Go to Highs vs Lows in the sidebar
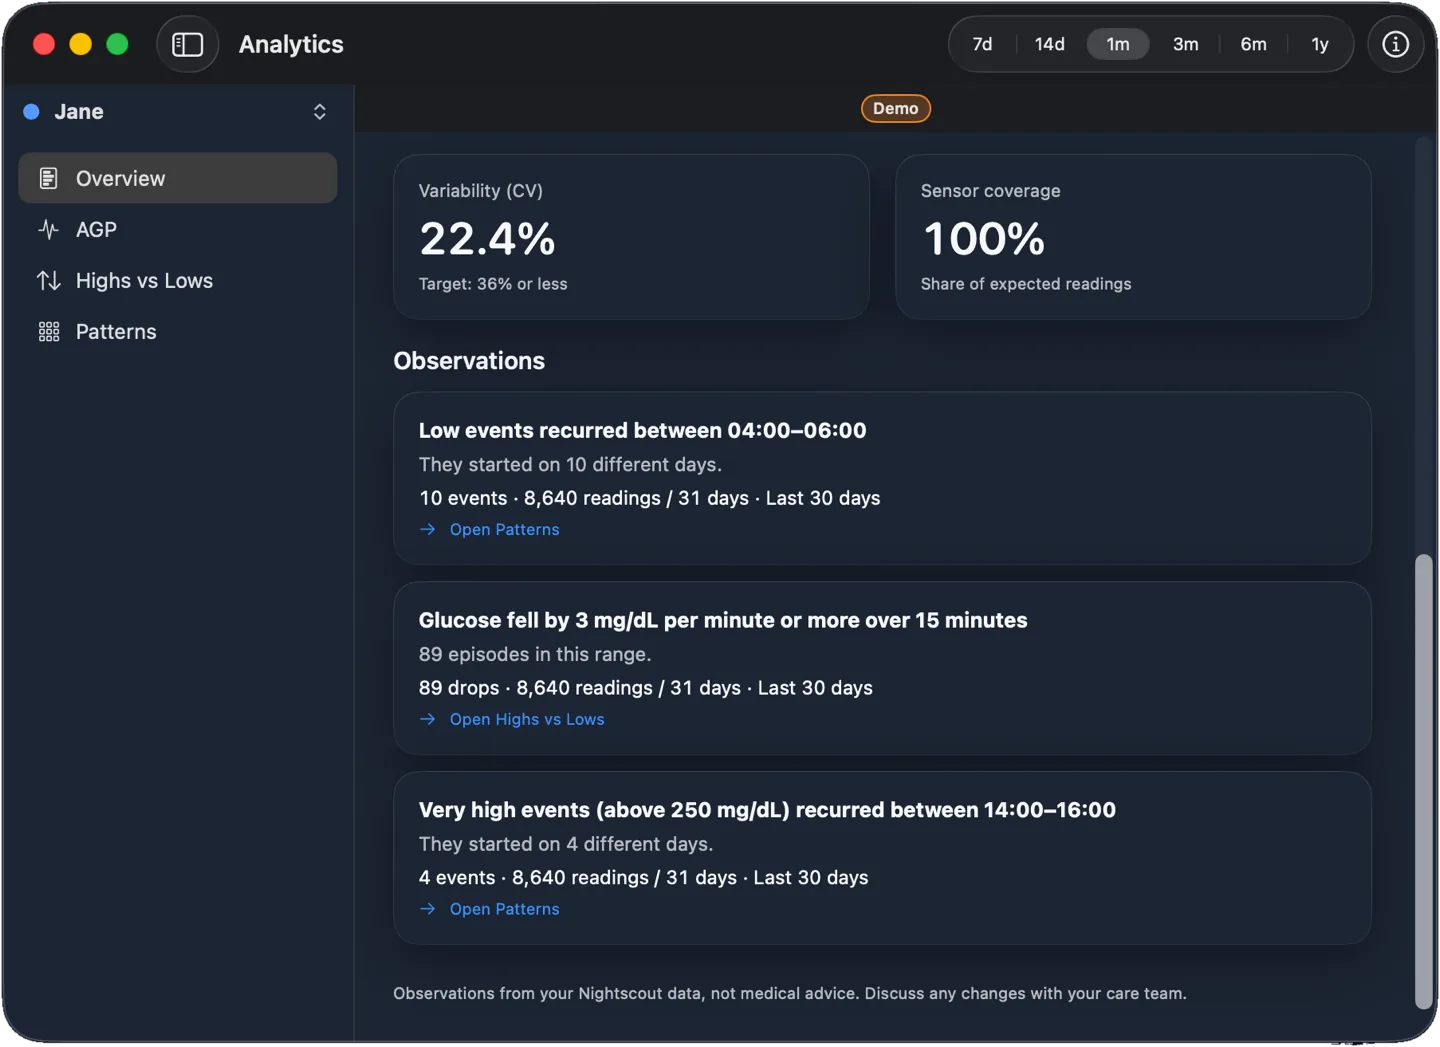 click(x=178, y=281)
